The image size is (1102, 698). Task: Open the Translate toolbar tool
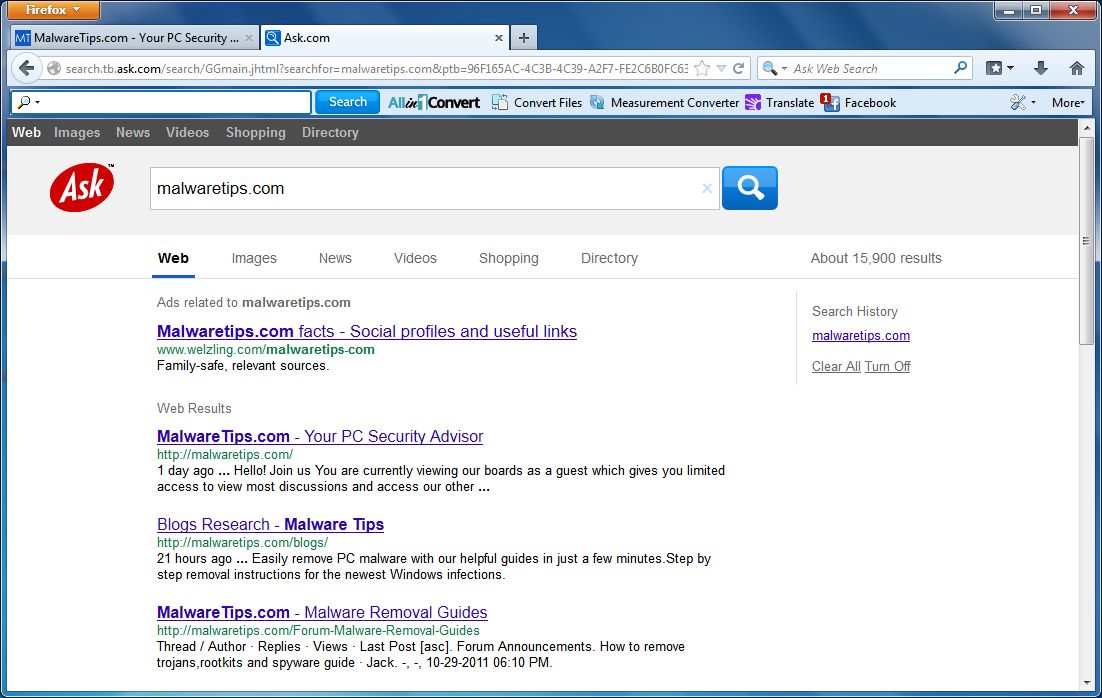[x=779, y=103]
